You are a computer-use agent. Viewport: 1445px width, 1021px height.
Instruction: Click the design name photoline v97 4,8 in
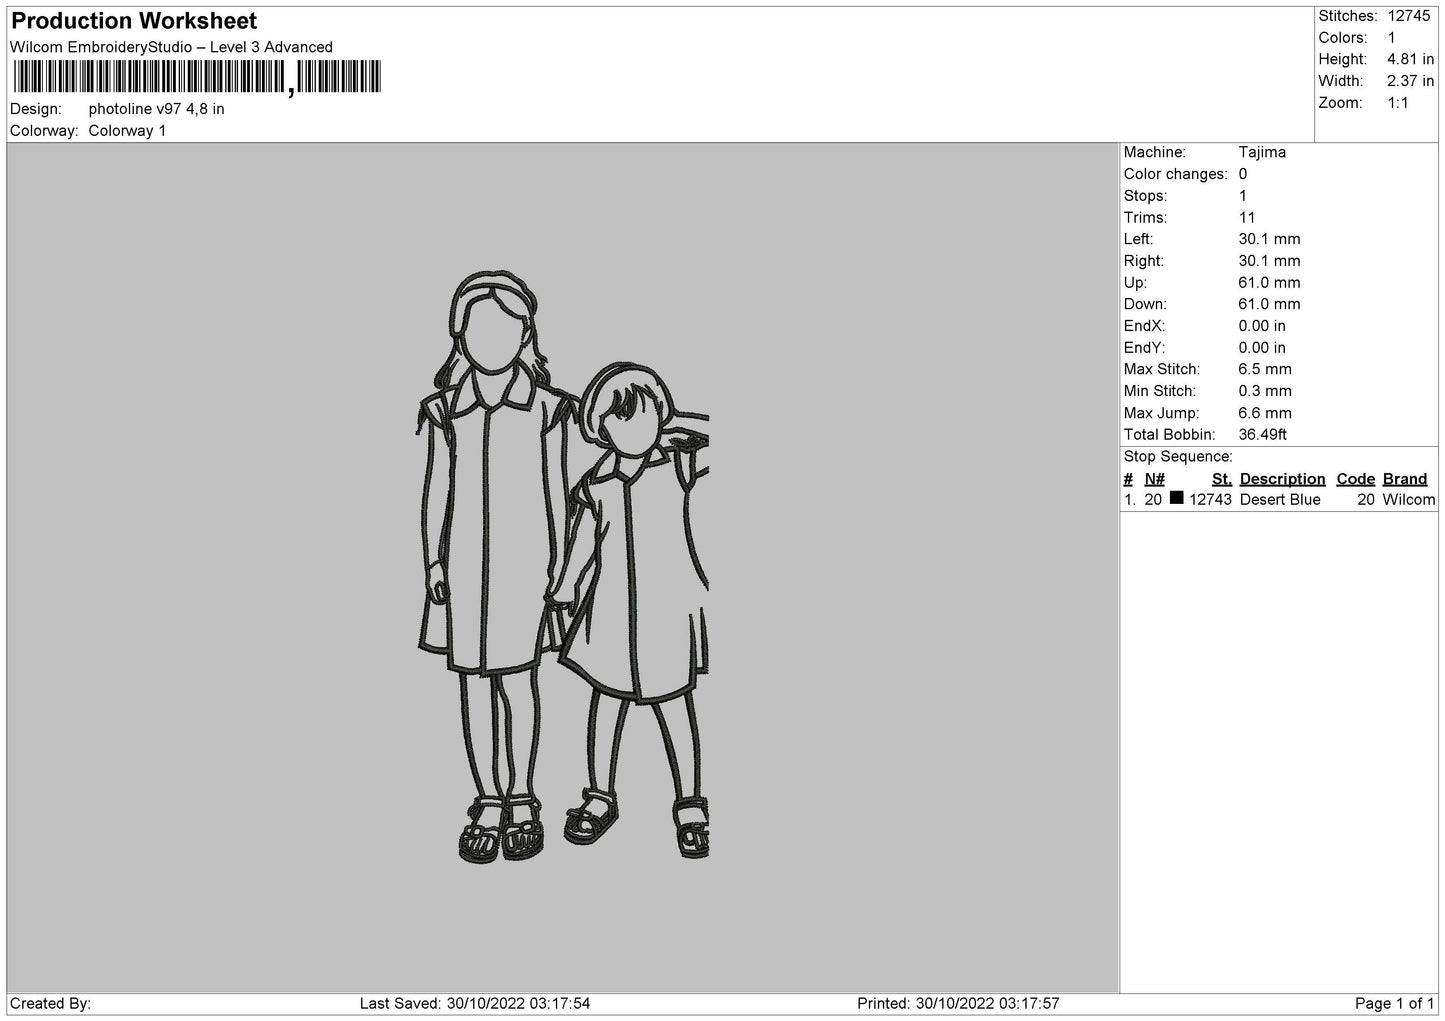pos(157,109)
